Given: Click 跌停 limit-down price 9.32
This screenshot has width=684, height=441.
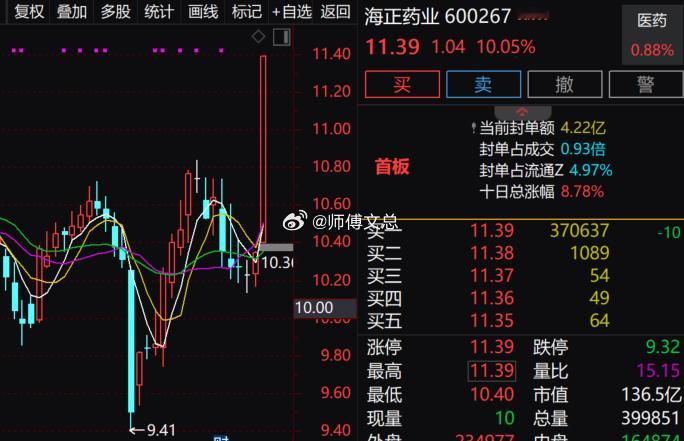Looking at the screenshot, I should (663, 347).
